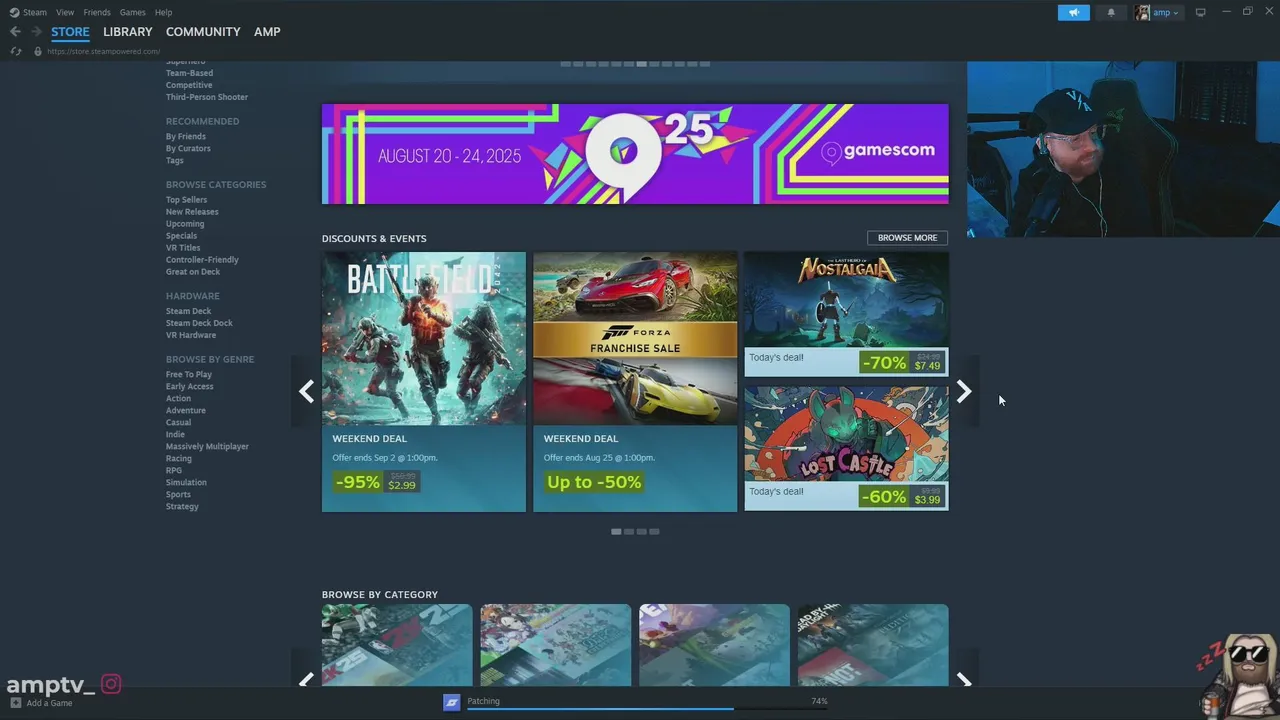This screenshot has width=1280, height=720.
Task: Show next Browse by Category items
Action: tap(964, 680)
